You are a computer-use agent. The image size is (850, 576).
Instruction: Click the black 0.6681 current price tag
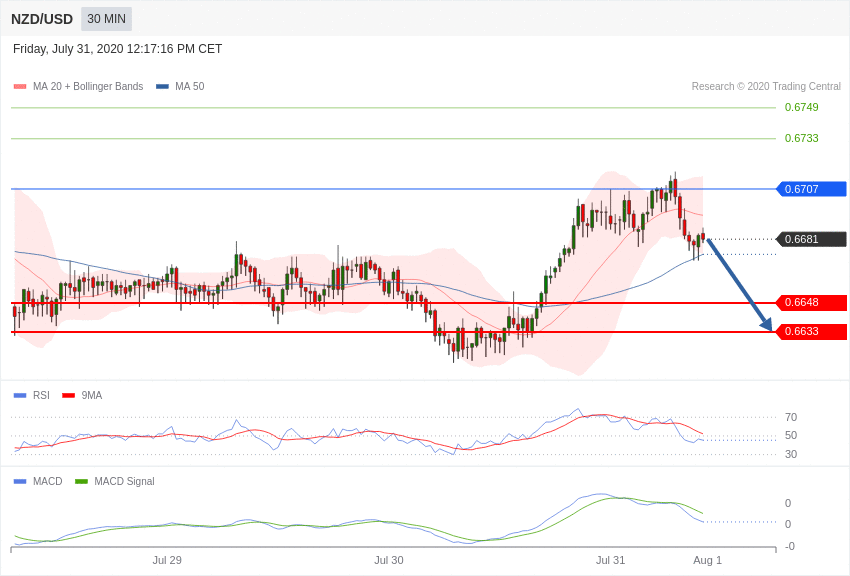(812, 239)
